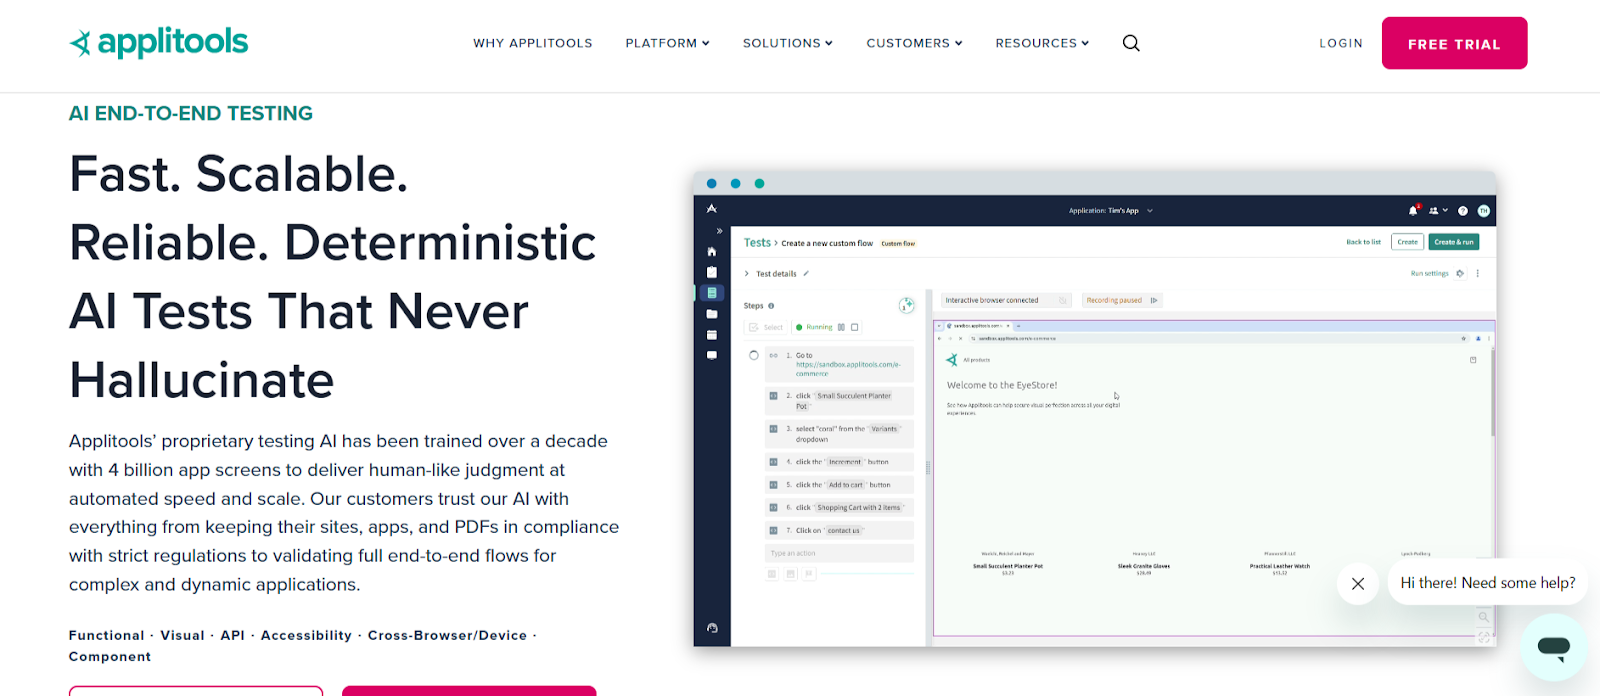The width and height of the screenshot is (1600, 696).
Task: Click the All products link in EyeStore
Action: pos(977,360)
